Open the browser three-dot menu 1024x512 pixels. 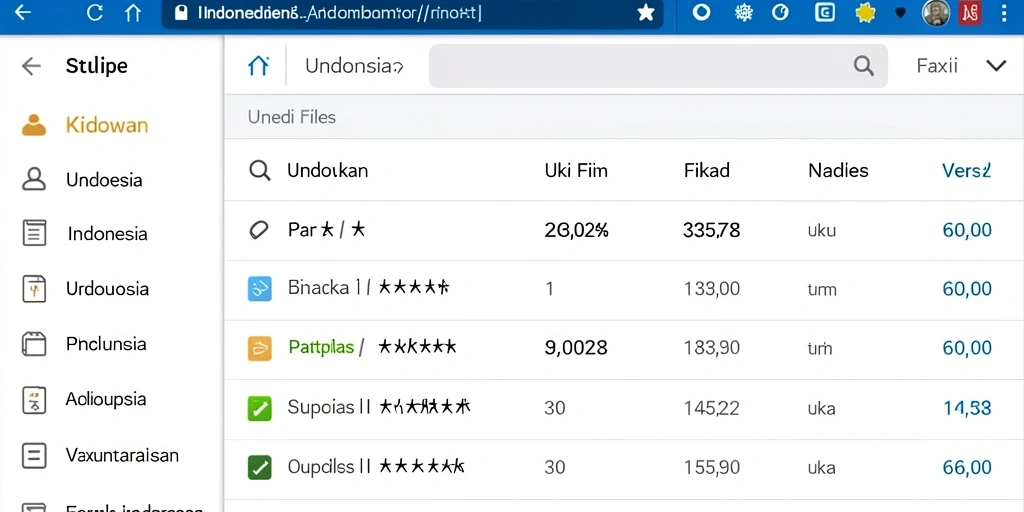pos(1004,13)
